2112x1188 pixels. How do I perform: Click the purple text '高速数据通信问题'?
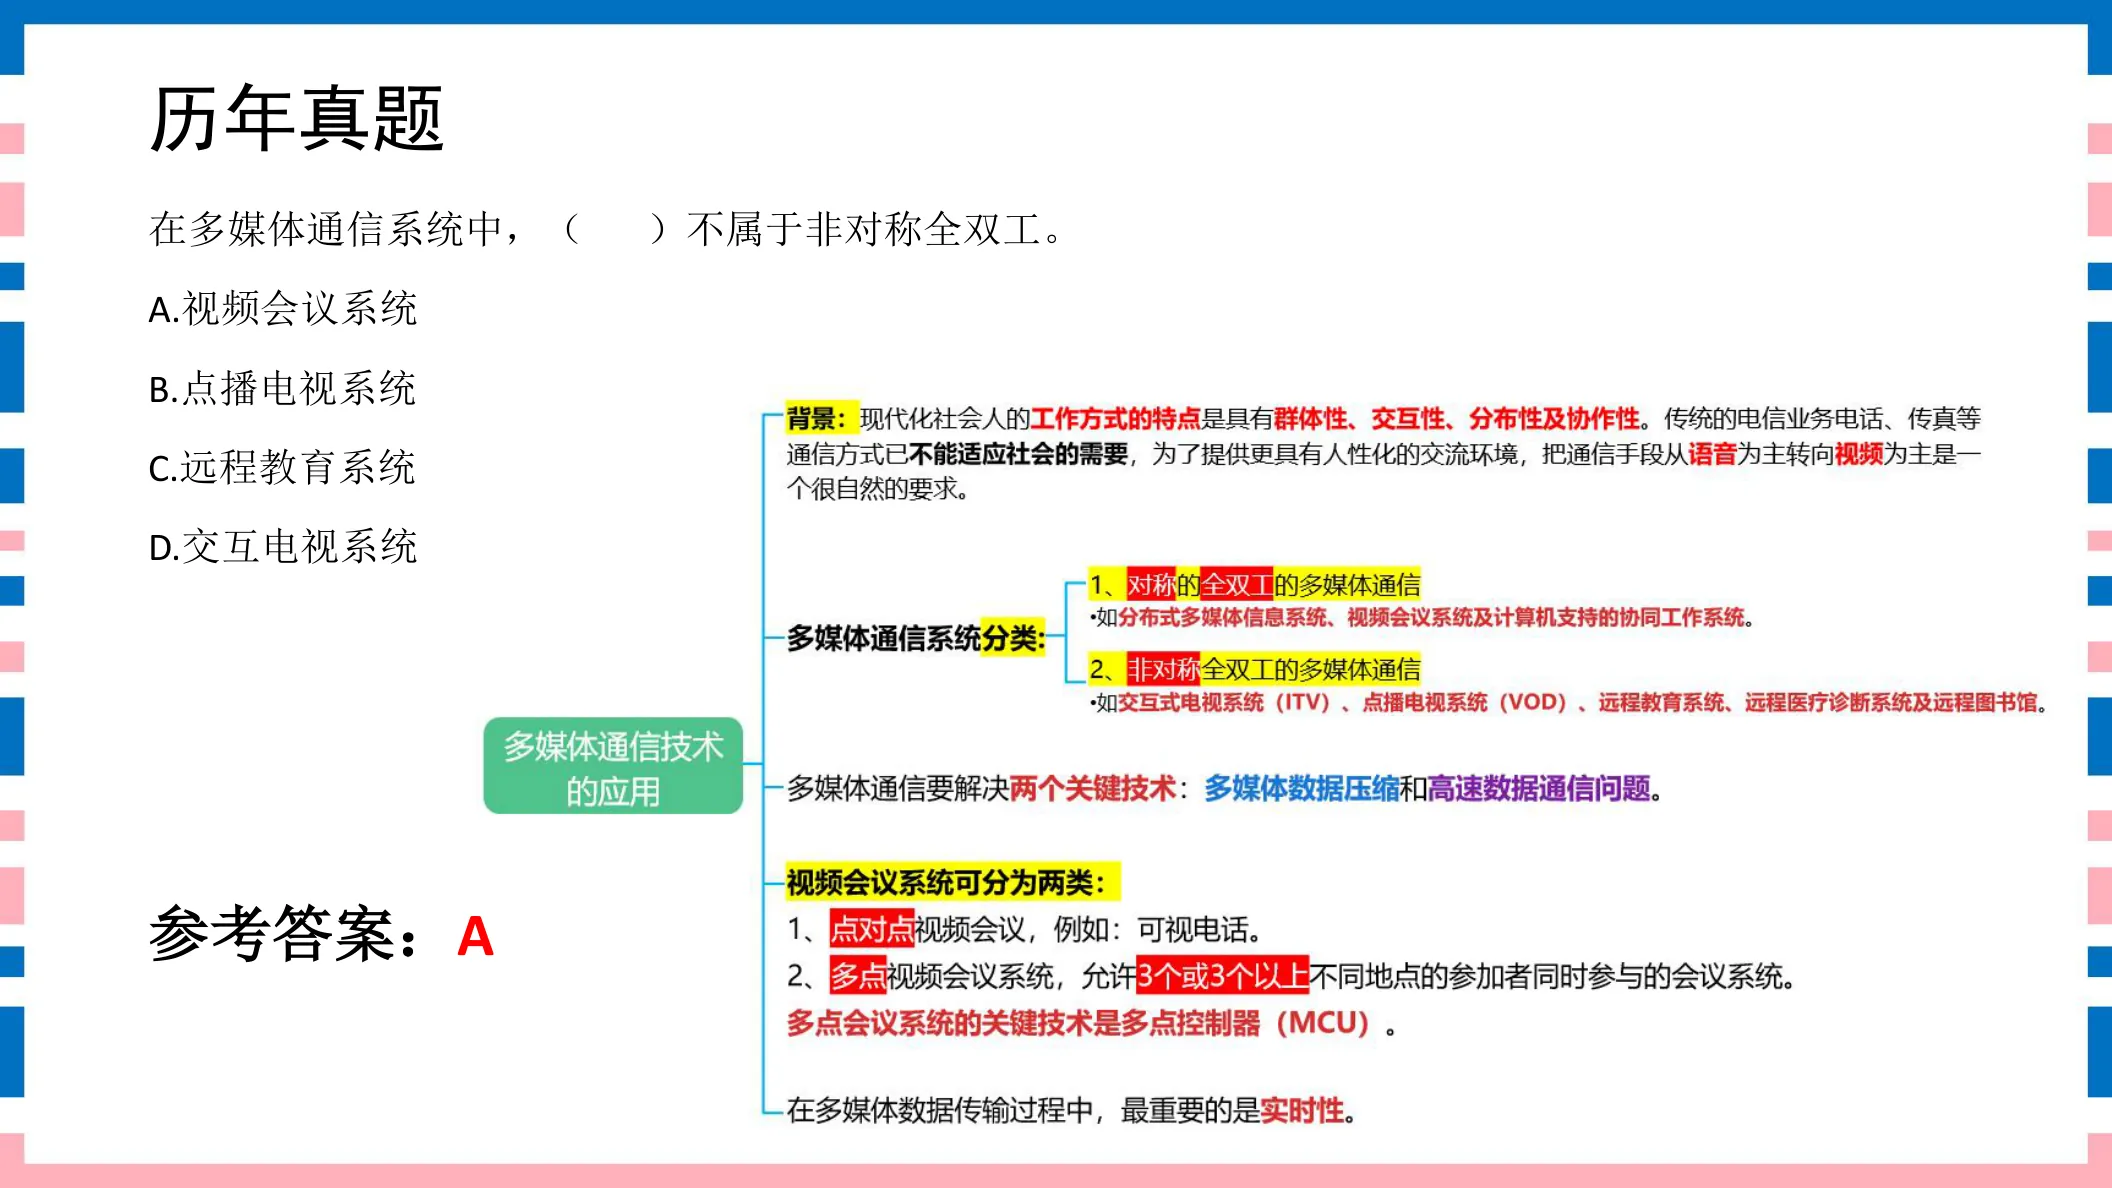(1539, 788)
